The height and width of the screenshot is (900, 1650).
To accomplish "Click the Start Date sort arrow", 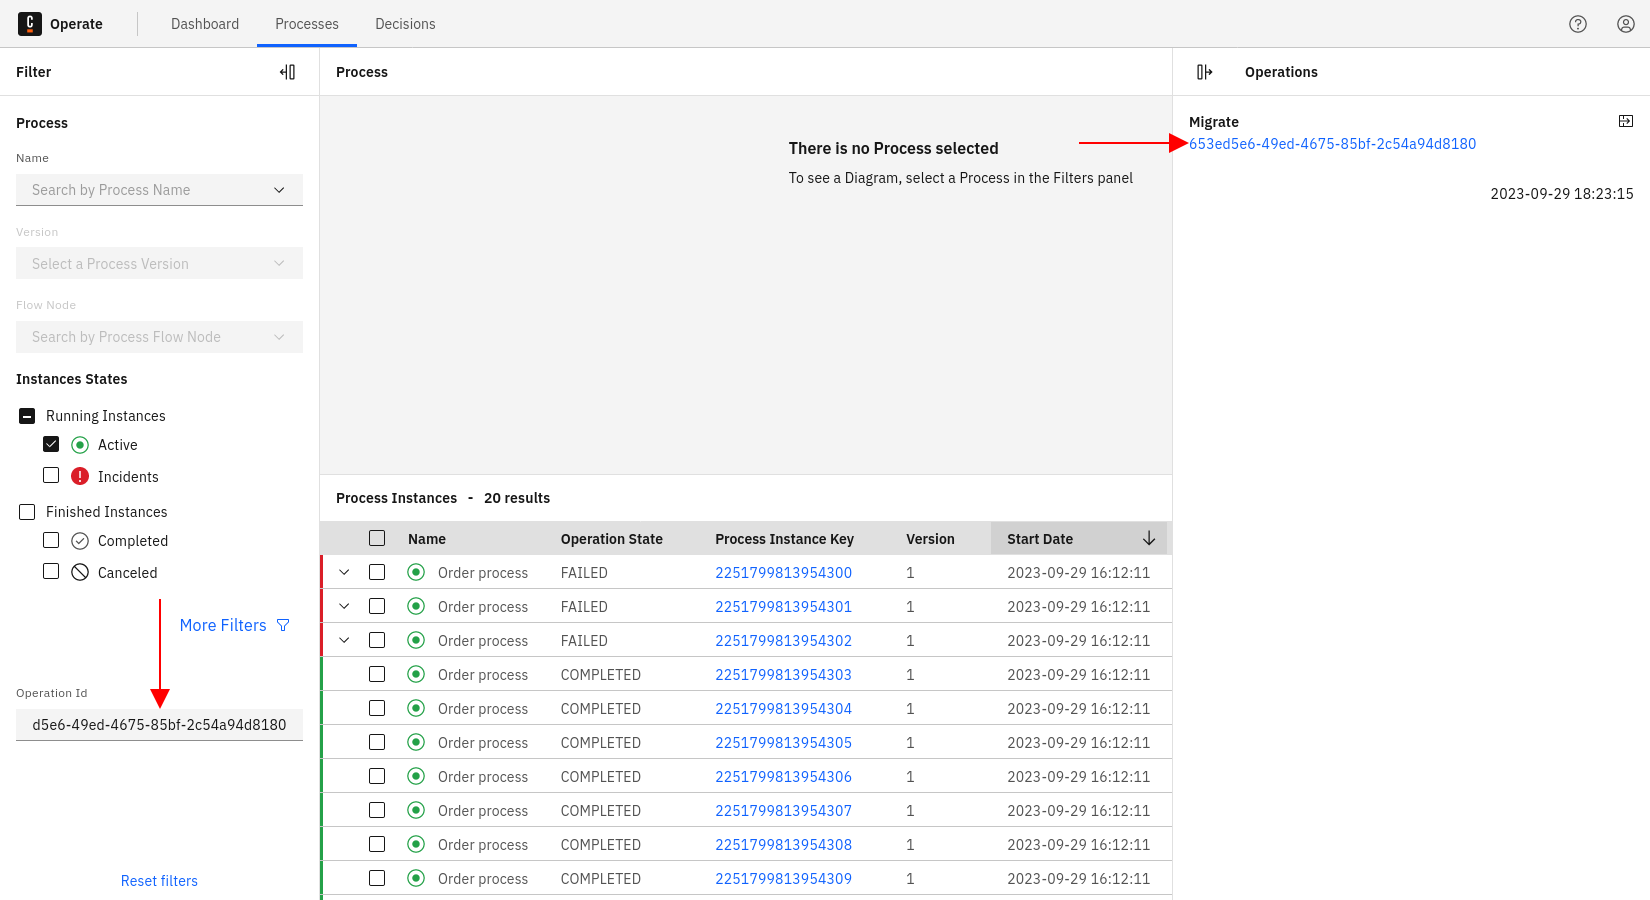I will click(x=1149, y=538).
